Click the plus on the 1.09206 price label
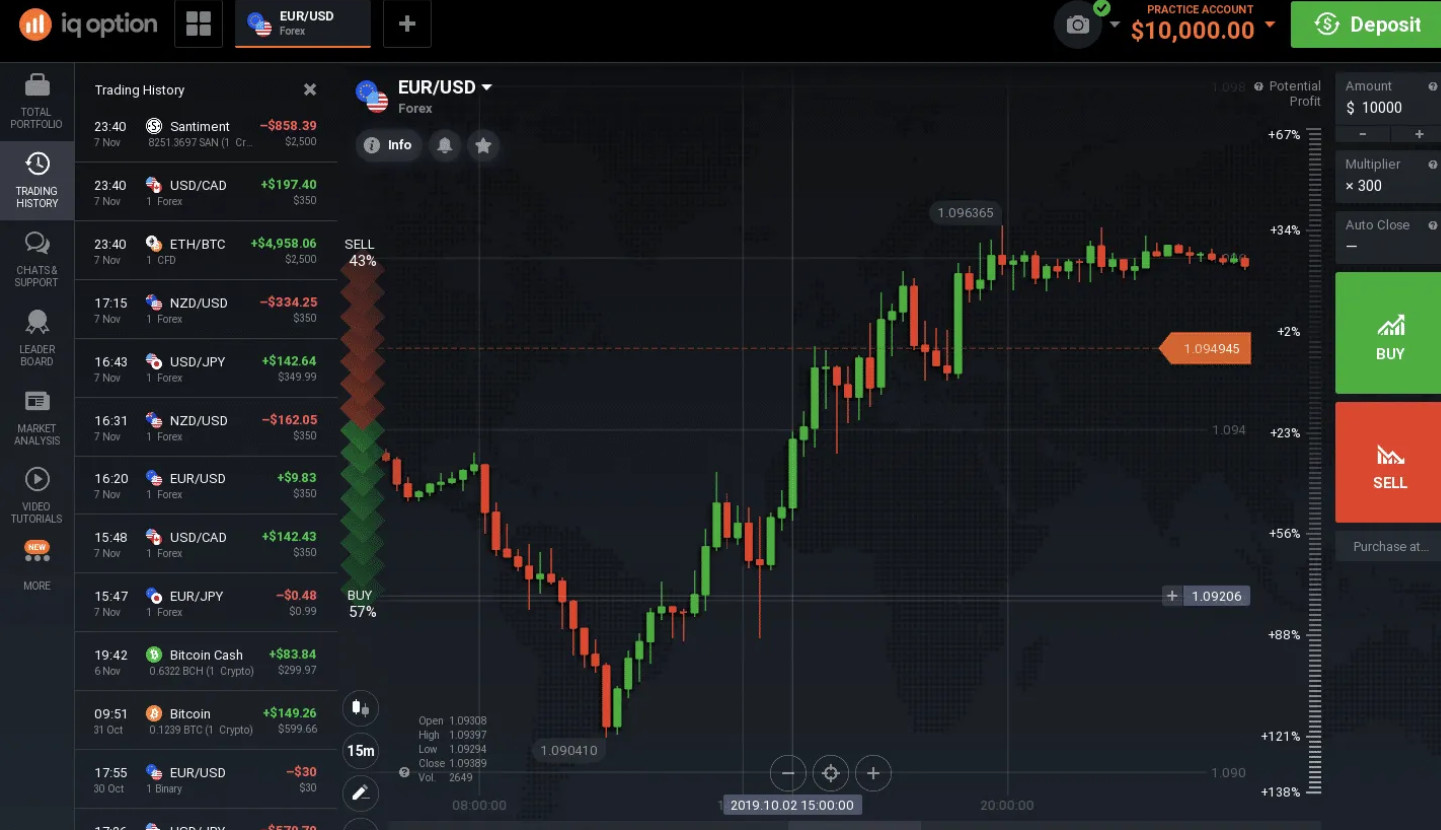This screenshot has width=1441, height=830. pyautogui.click(x=1172, y=596)
